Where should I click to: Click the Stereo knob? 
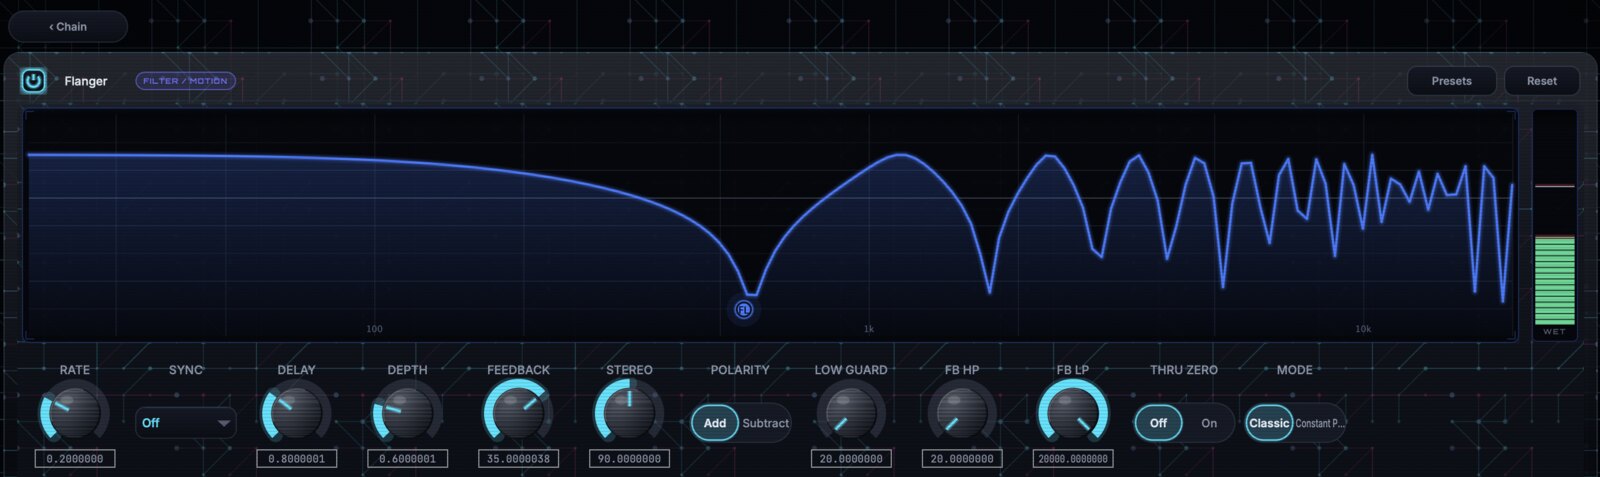point(629,413)
